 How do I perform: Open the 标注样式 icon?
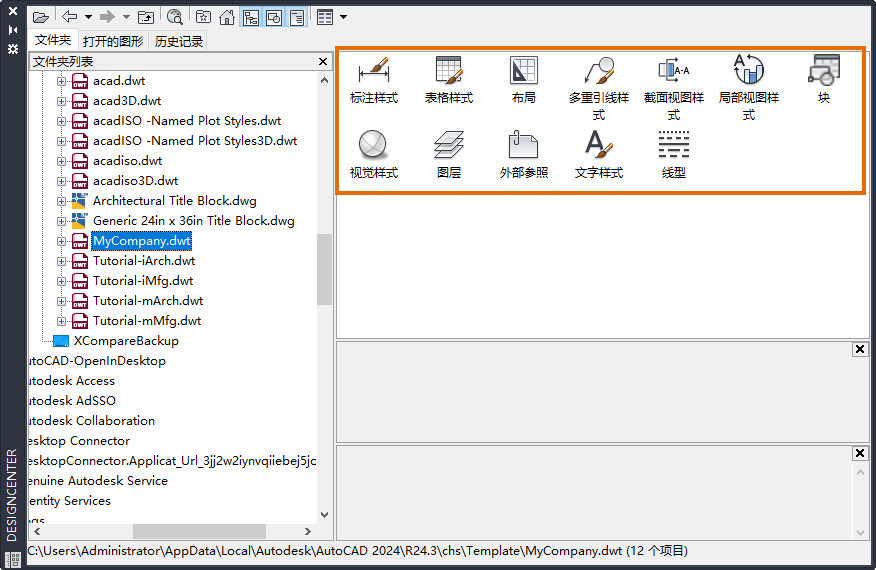374,80
